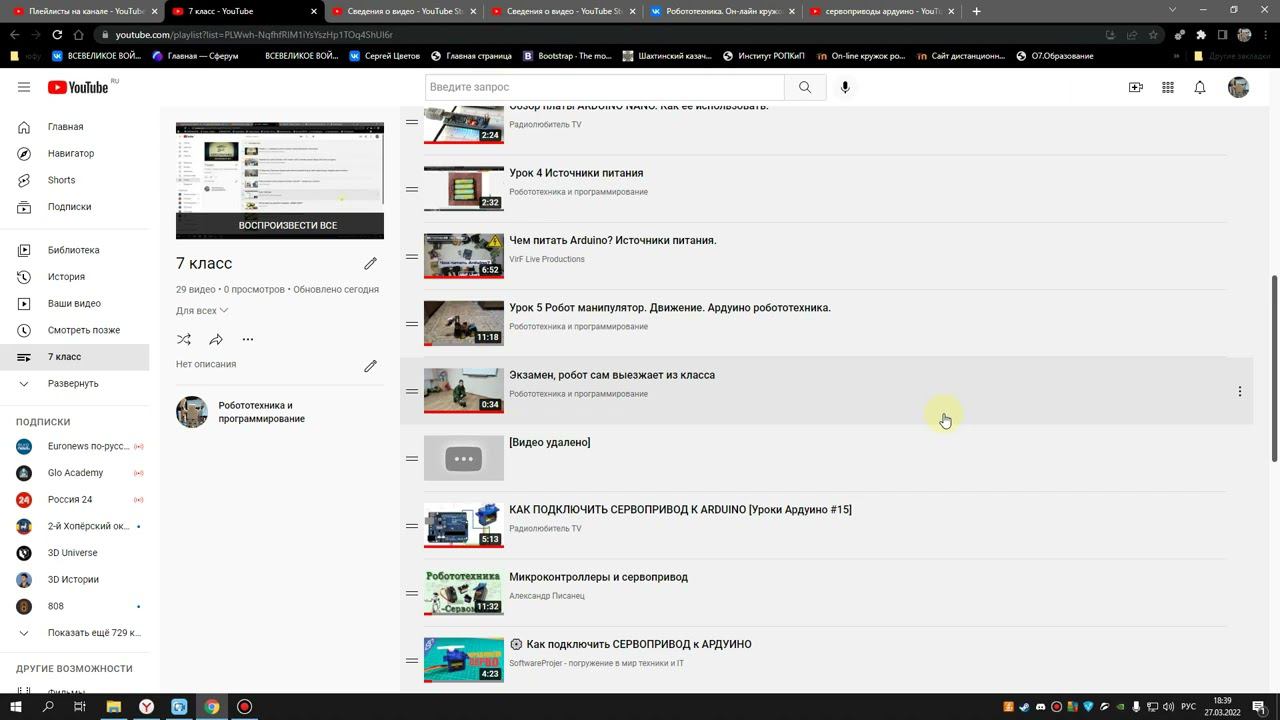
Task: Open video Урок 5 Робот манипулятор
Action: tap(670, 308)
